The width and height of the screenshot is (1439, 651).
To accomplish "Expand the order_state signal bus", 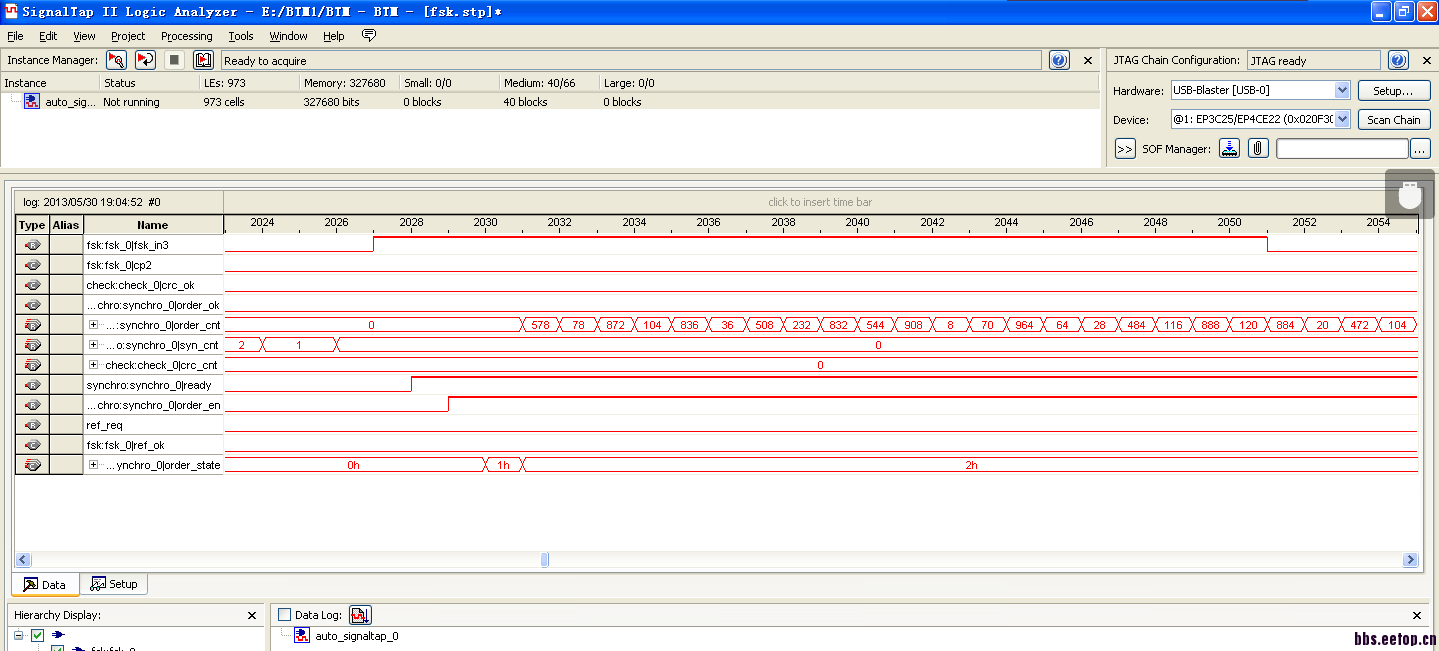I will coord(93,465).
